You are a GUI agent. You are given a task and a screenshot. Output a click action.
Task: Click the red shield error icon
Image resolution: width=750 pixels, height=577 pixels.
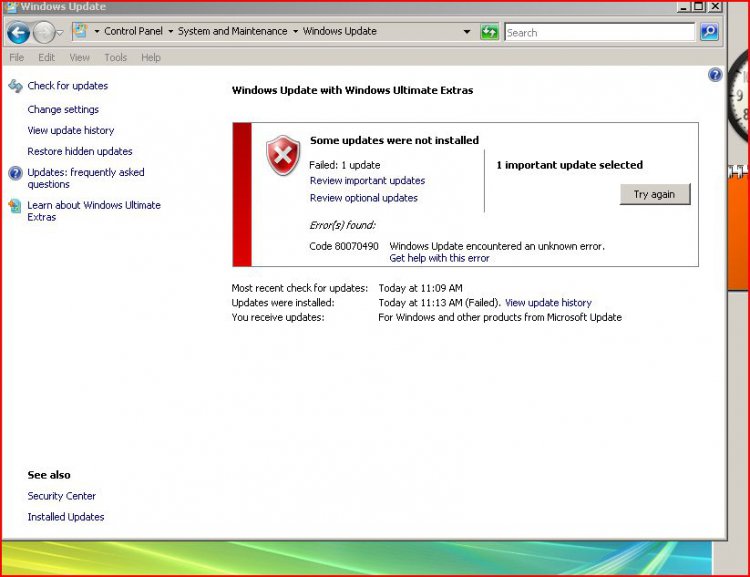click(283, 155)
